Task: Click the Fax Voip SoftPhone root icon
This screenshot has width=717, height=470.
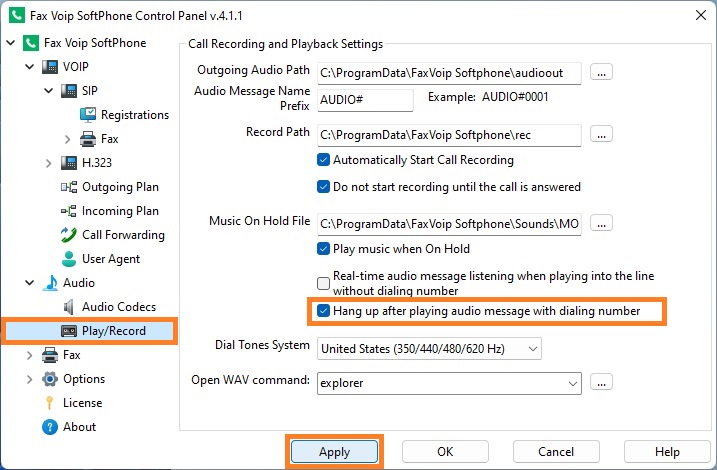Action: coord(31,43)
